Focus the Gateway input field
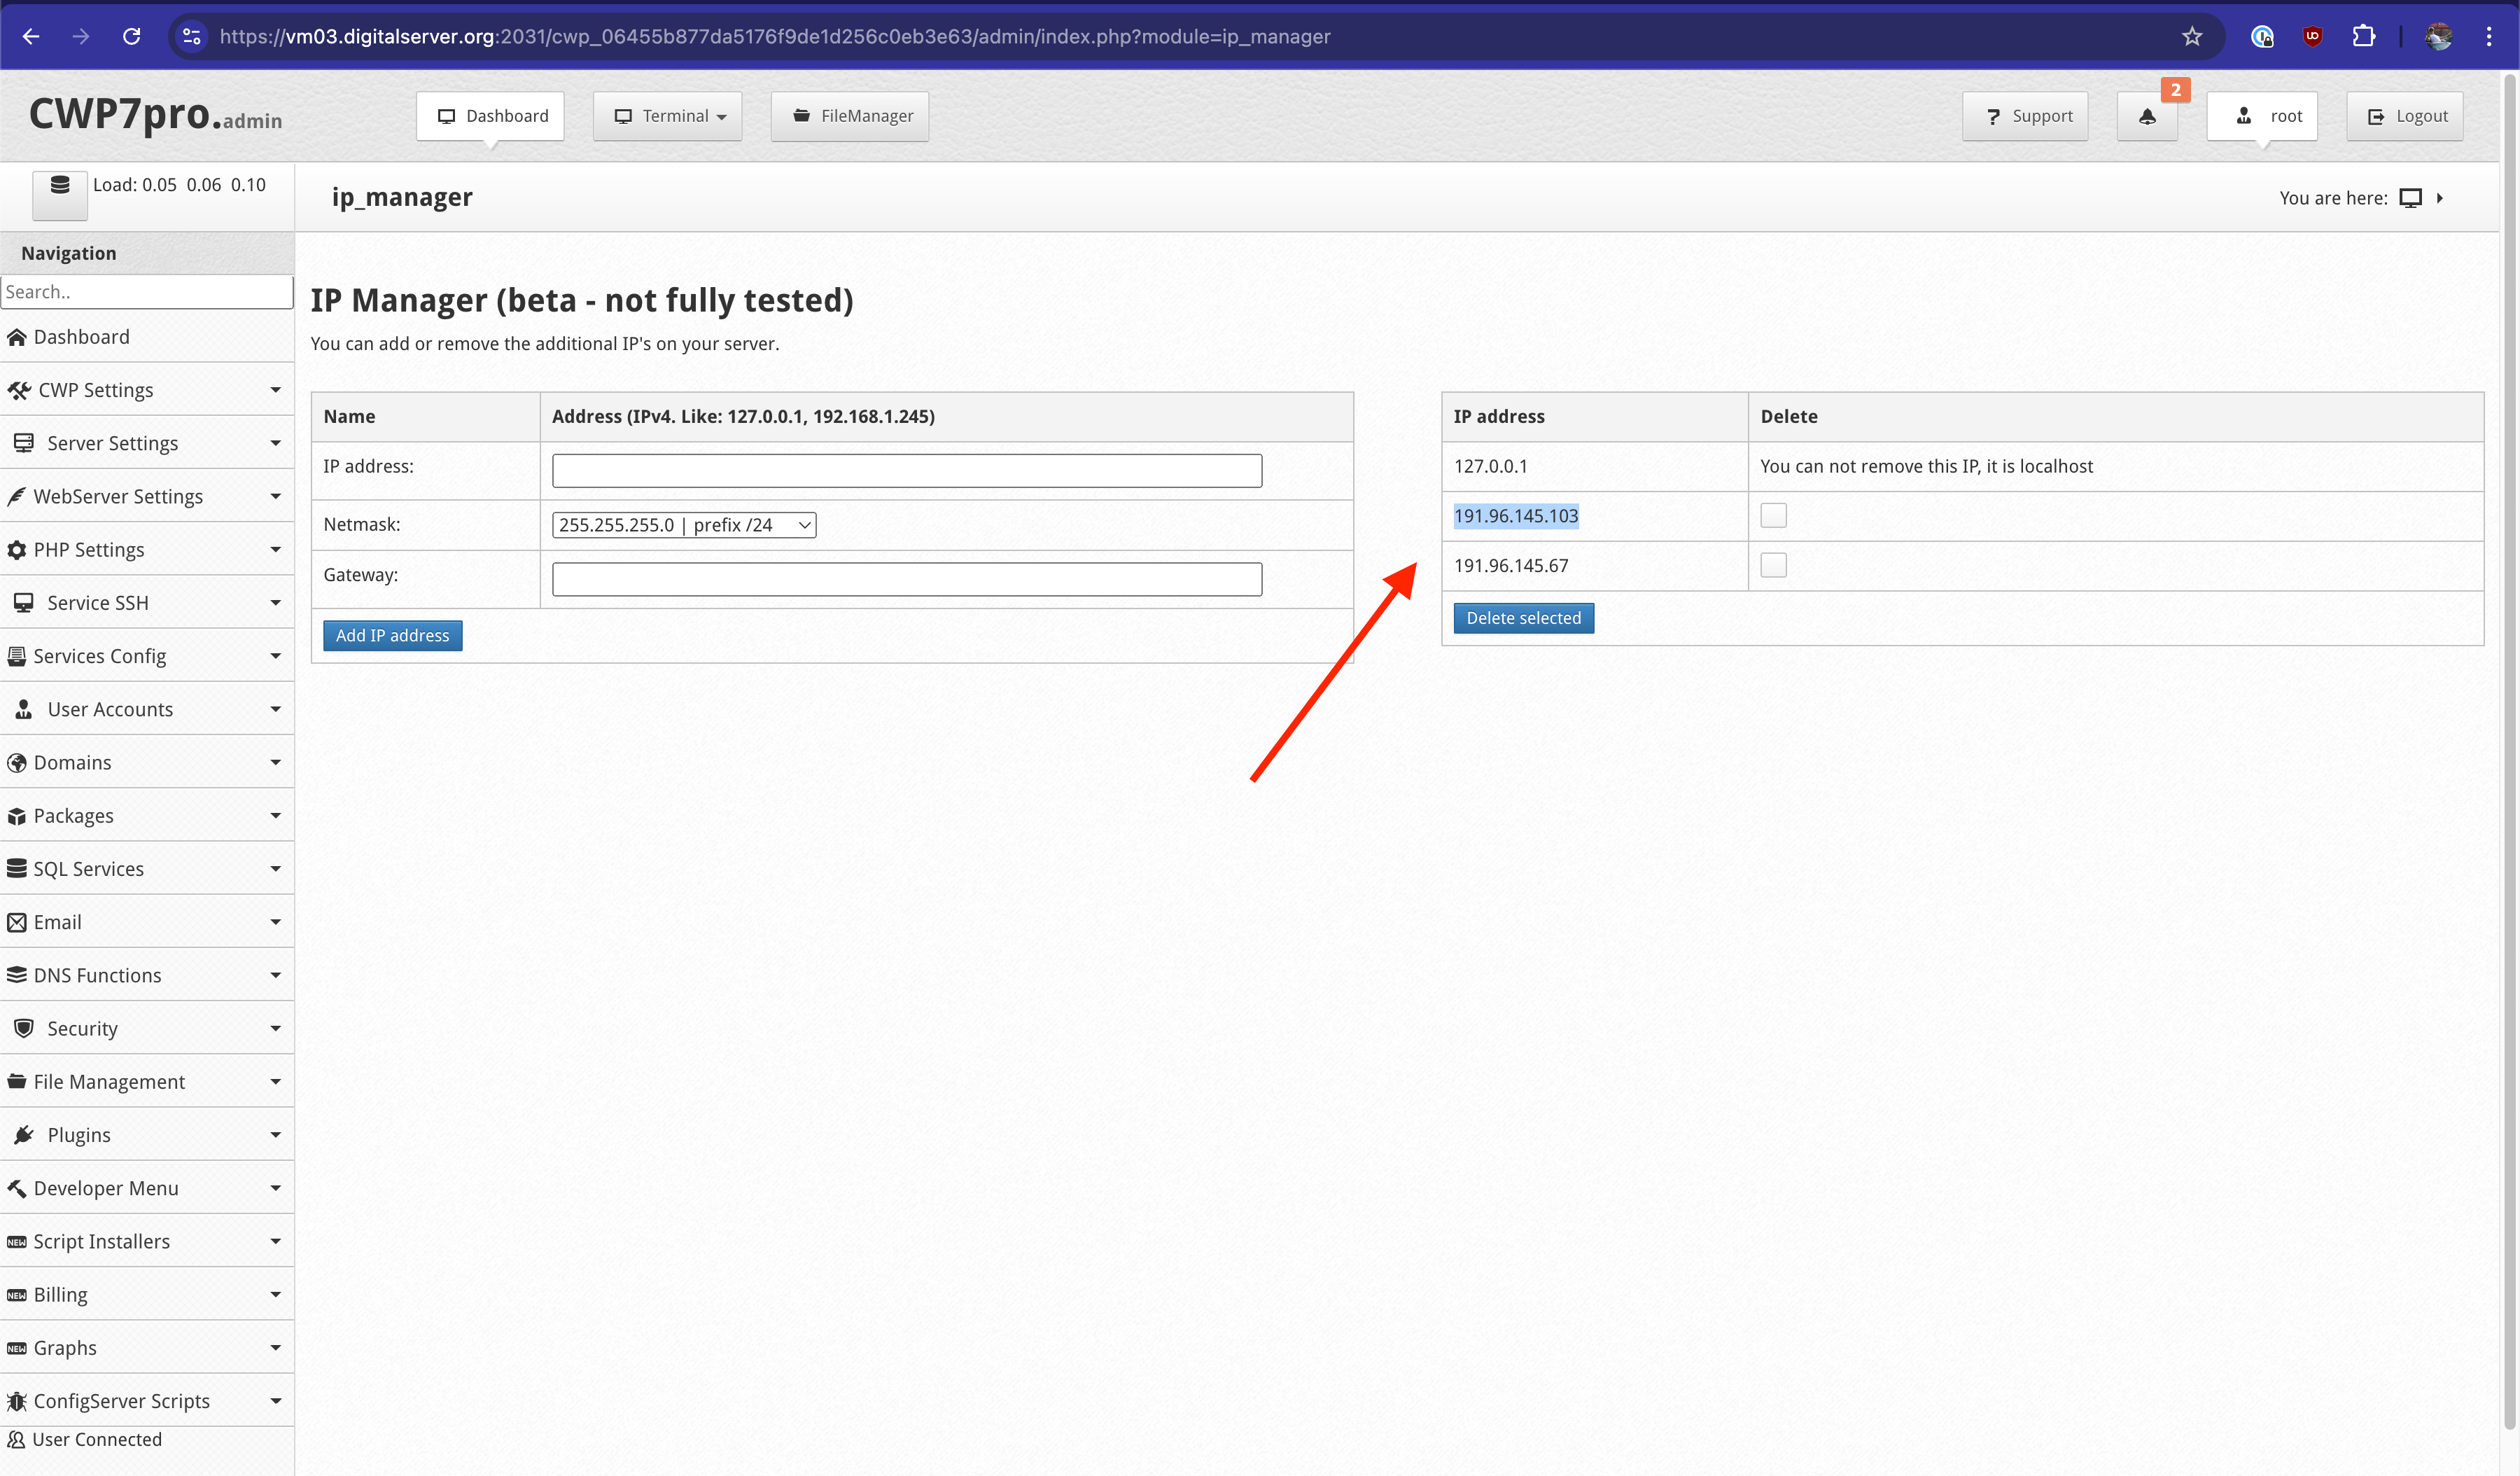This screenshot has width=2520, height=1476. 907,579
